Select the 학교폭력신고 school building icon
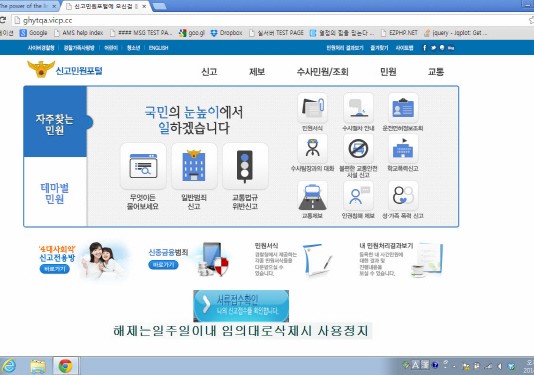Image resolution: width=534 pixels, height=375 pixels. pyautogui.click(x=403, y=149)
